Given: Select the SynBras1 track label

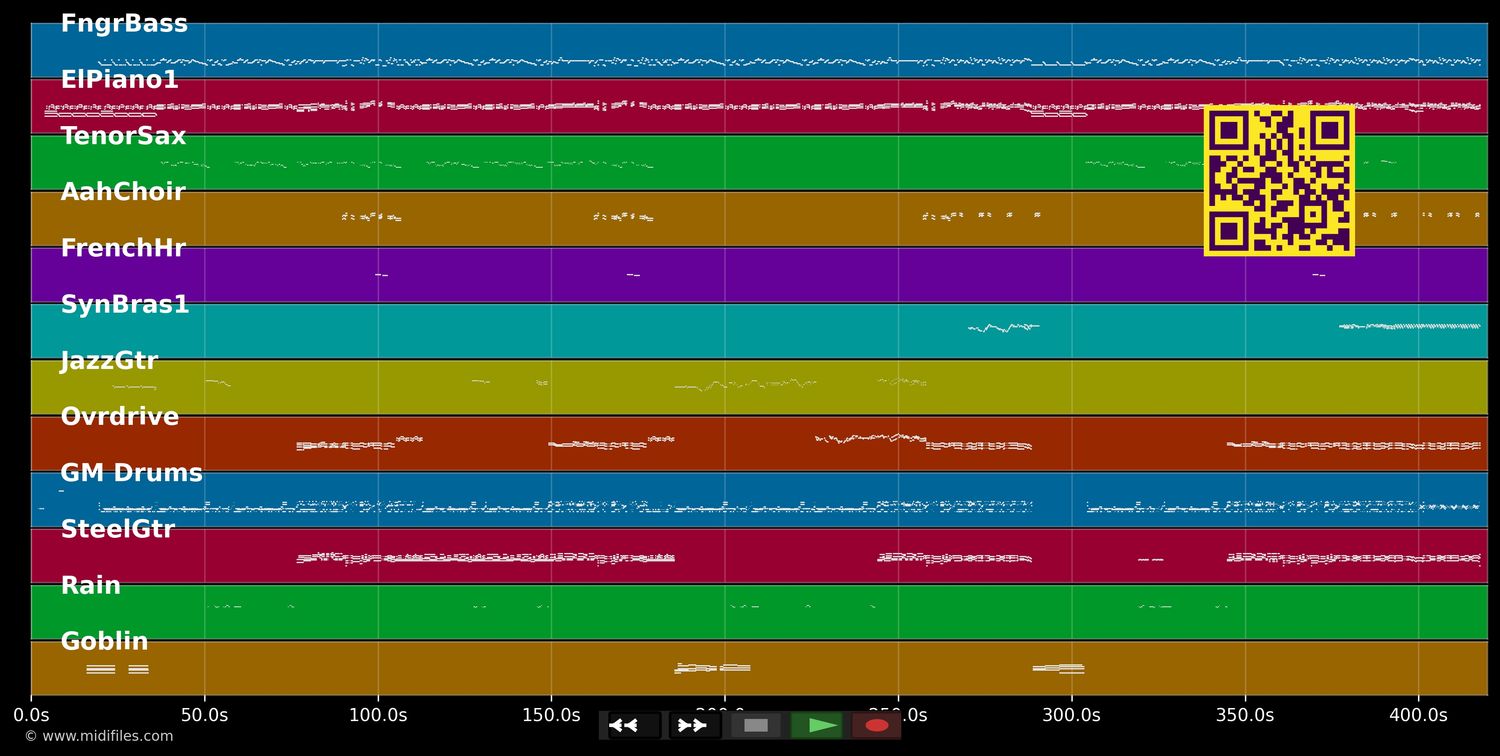Looking at the screenshot, I should pos(125,305).
